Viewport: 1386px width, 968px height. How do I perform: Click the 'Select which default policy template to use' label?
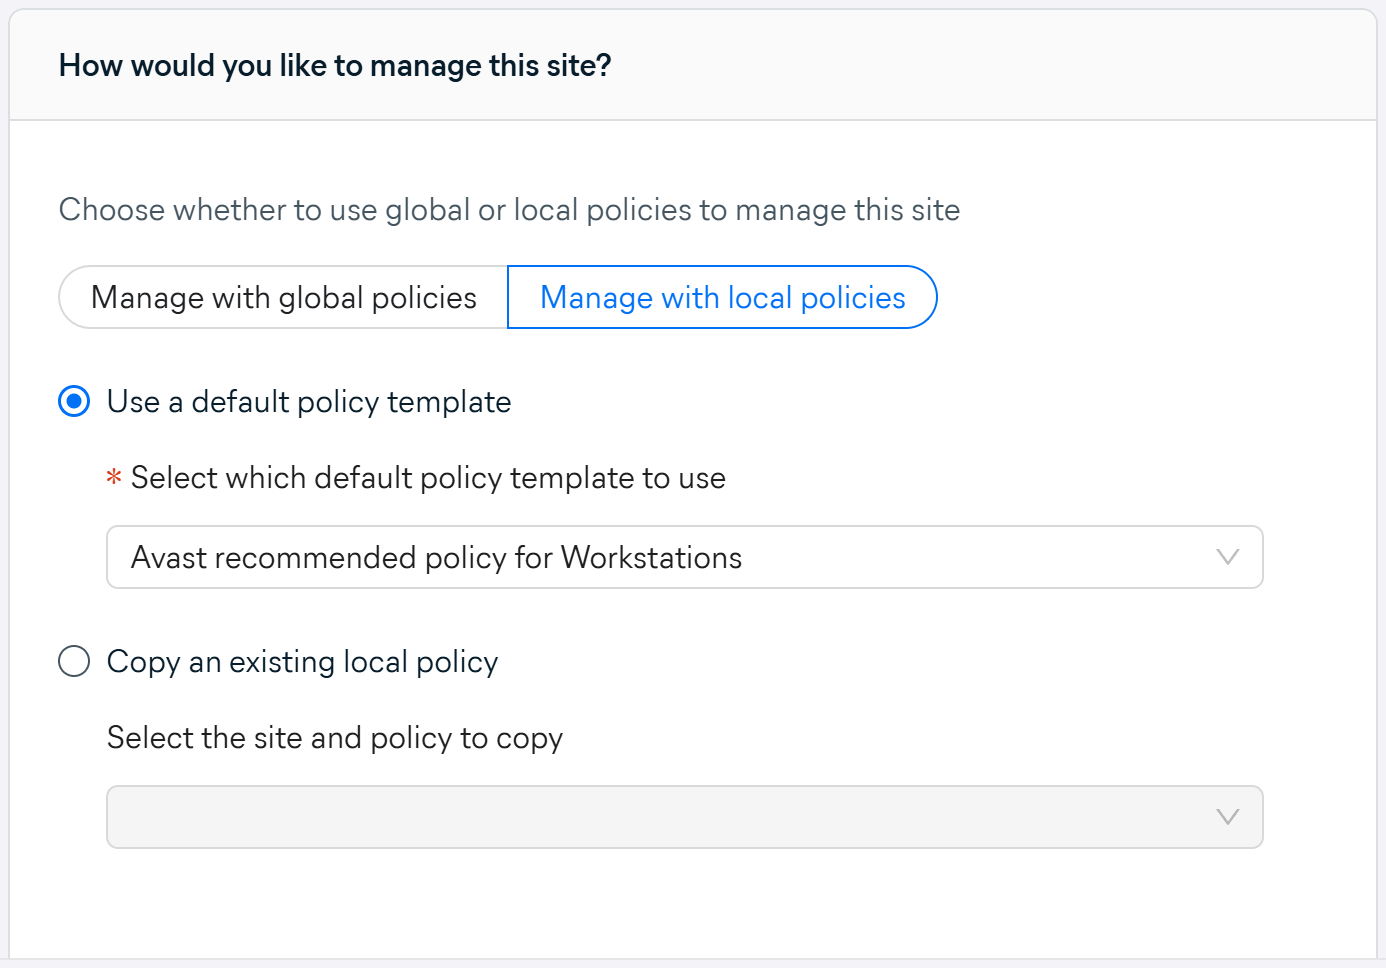coord(428,478)
